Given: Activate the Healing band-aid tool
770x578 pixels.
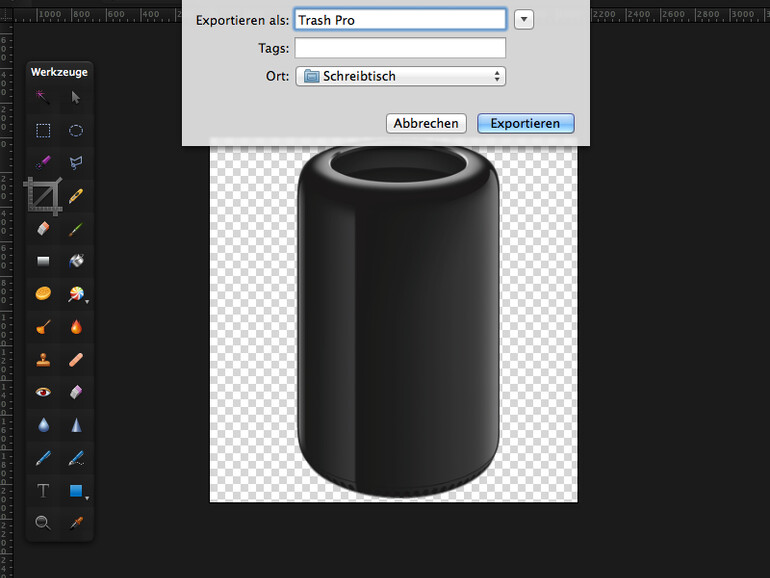Looking at the screenshot, I should pyautogui.click(x=76, y=359).
